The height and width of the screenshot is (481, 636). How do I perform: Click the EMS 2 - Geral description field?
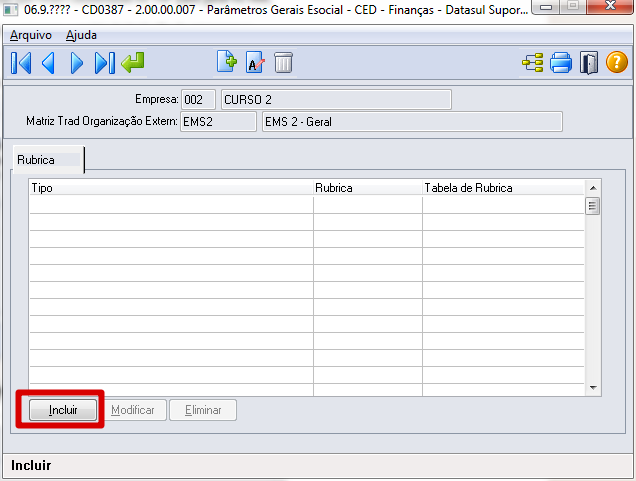point(412,122)
